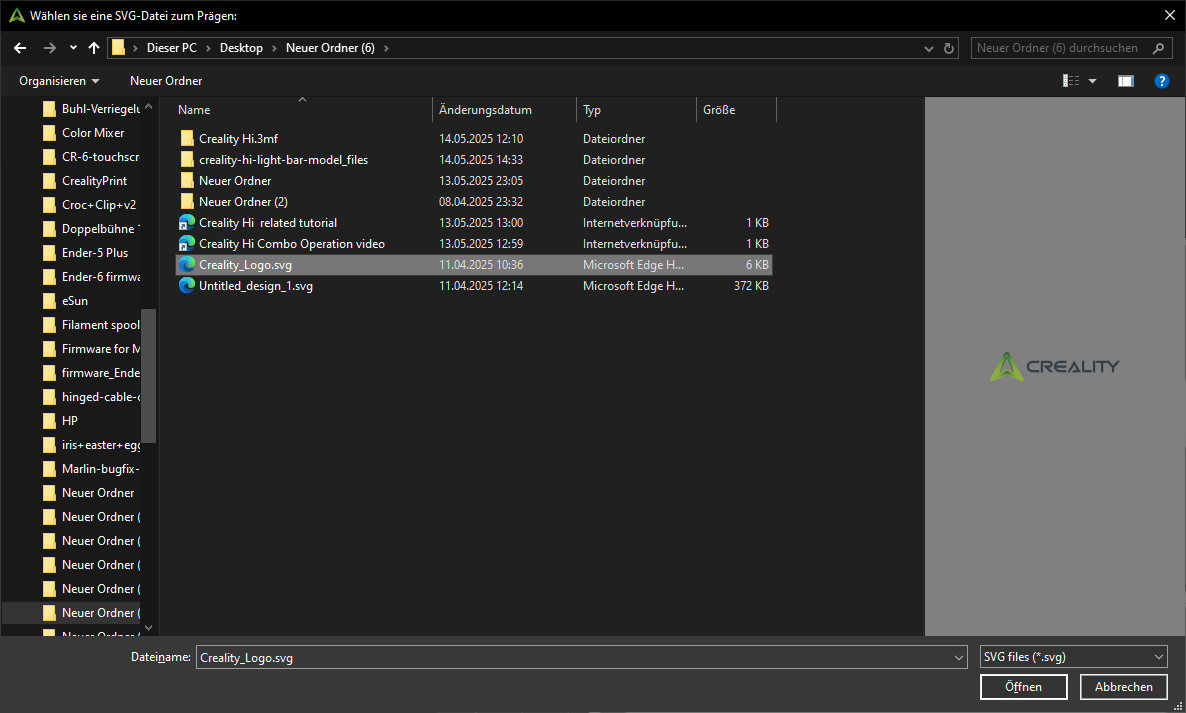Select 'Creality Hi Combo Operation video' shortcut icon
Screen dimensions: 1186x713
click(x=187, y=243)
